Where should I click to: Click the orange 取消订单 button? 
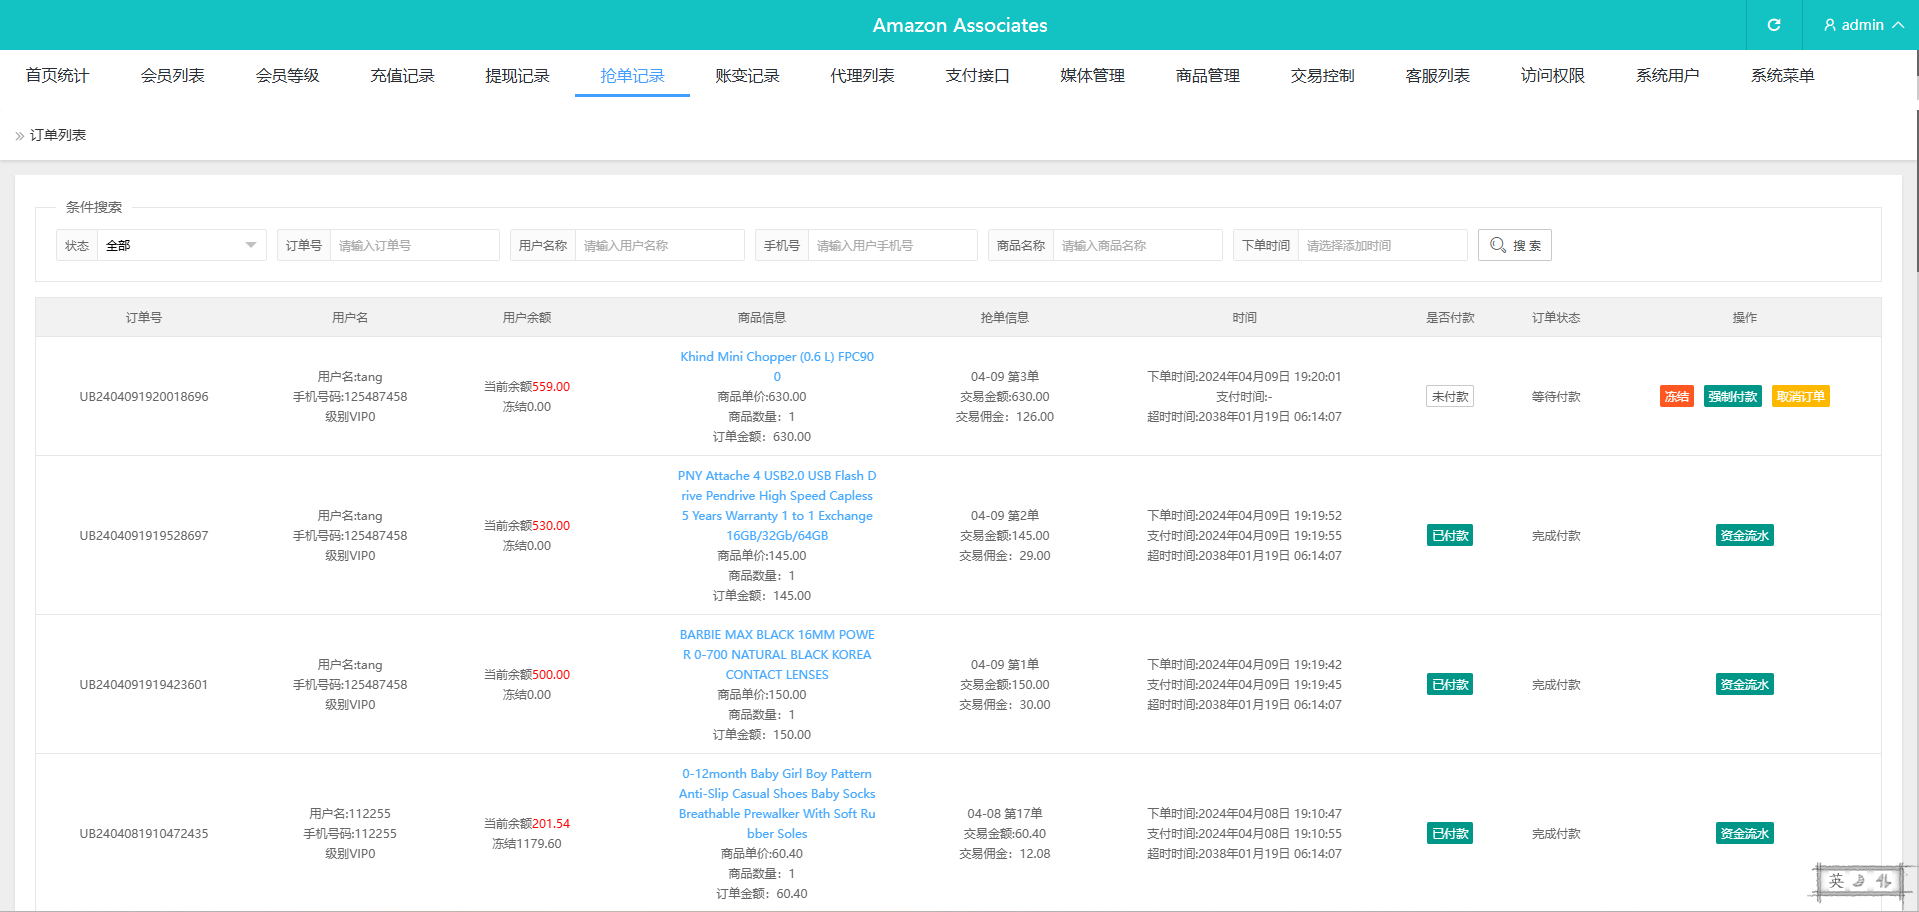pos(1800,397)
